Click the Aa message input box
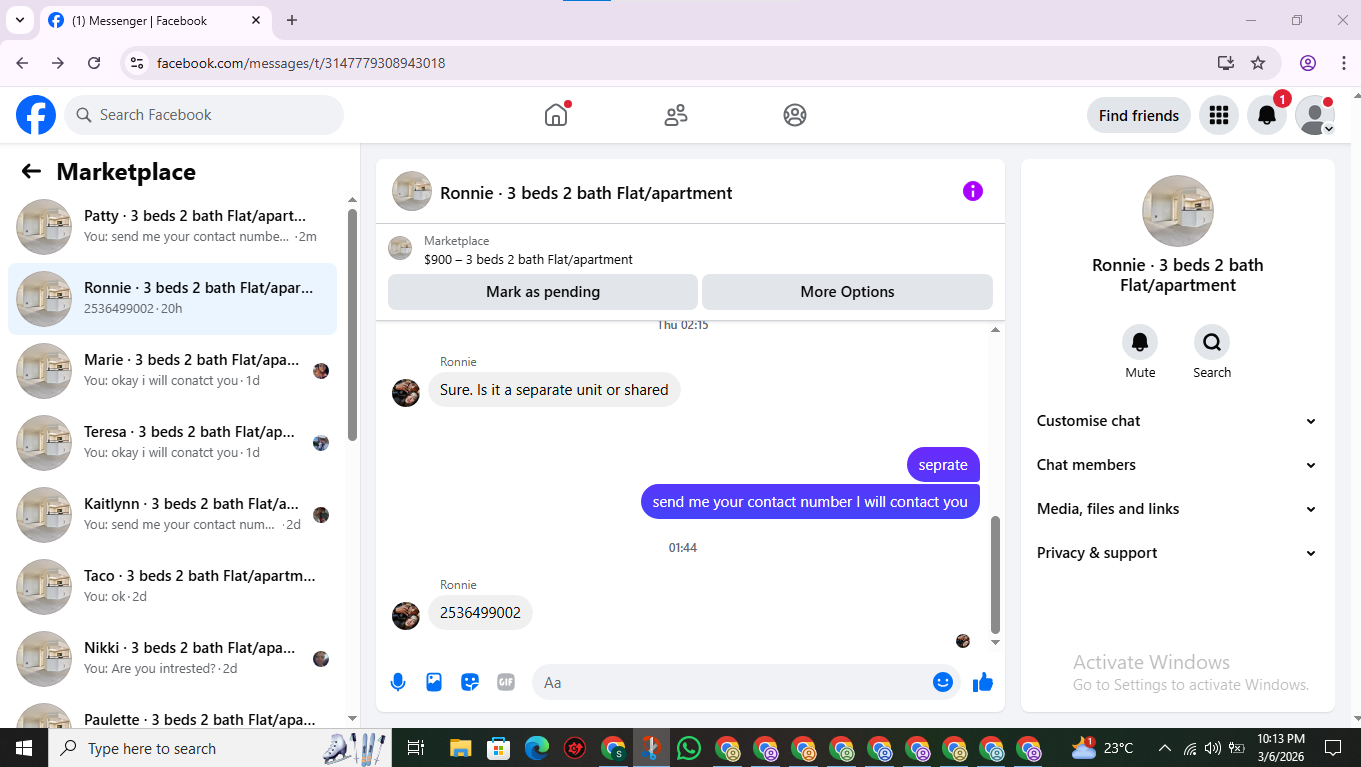This screenshot has height=767, width=1361. [745, 682]
